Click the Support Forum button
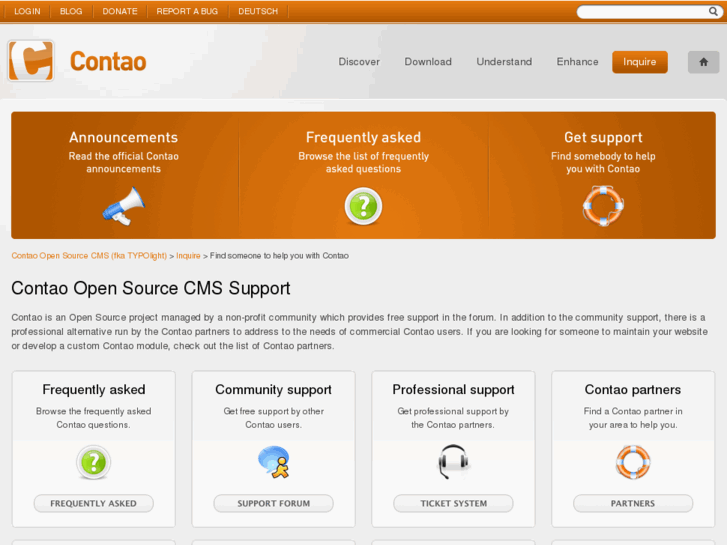 coord(274,503)
